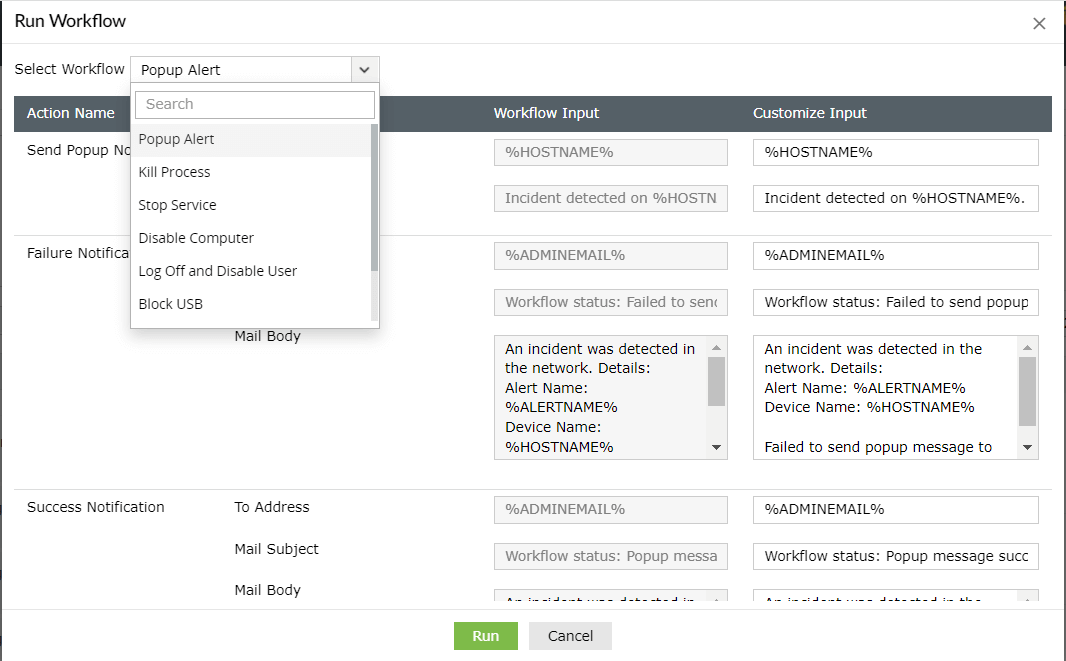
Task: Click the 'Select Workflow' label
Action: (x=69, y=69)
